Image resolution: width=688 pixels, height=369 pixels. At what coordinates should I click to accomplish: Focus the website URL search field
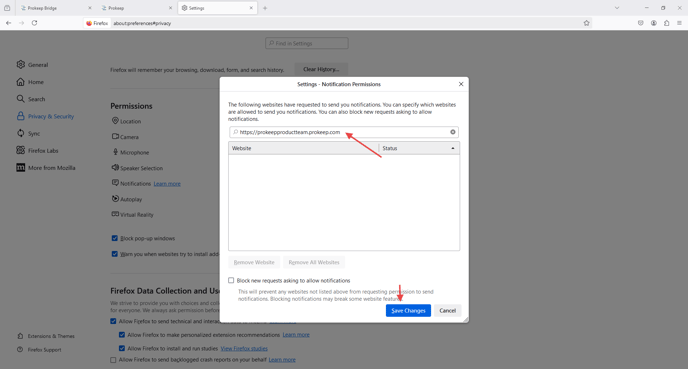(344, 132)
